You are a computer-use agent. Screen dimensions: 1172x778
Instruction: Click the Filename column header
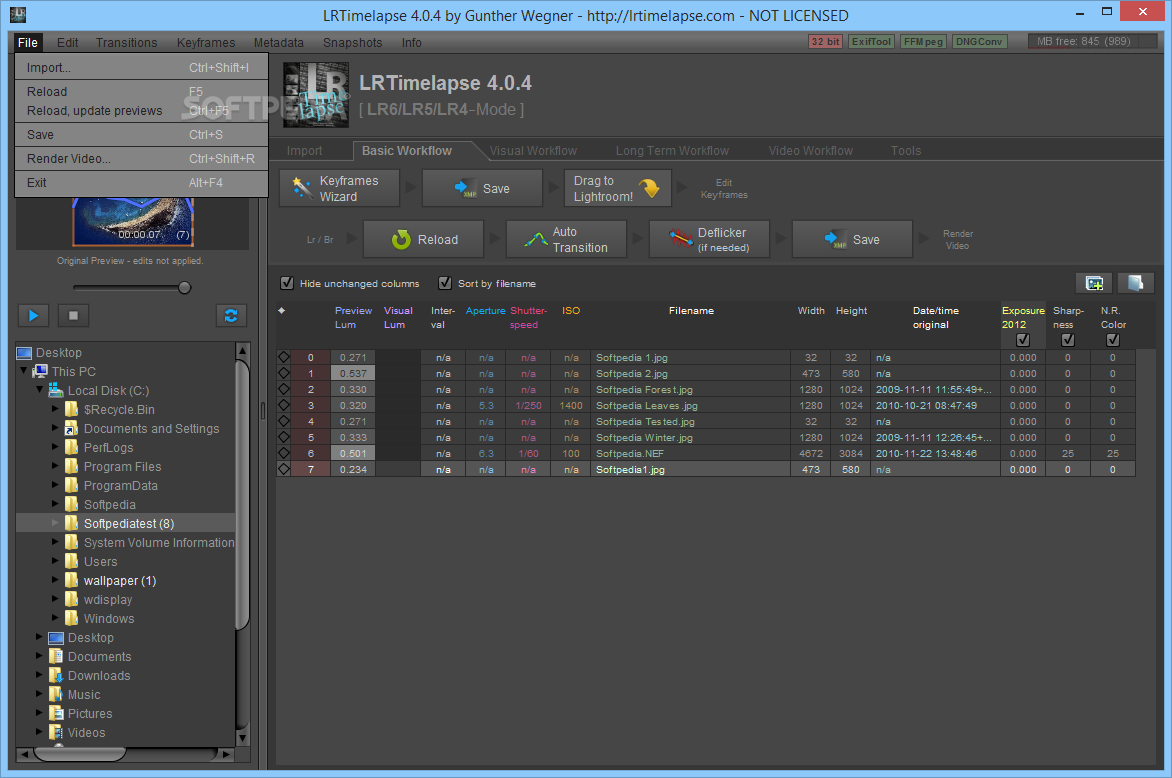point(691,311)
